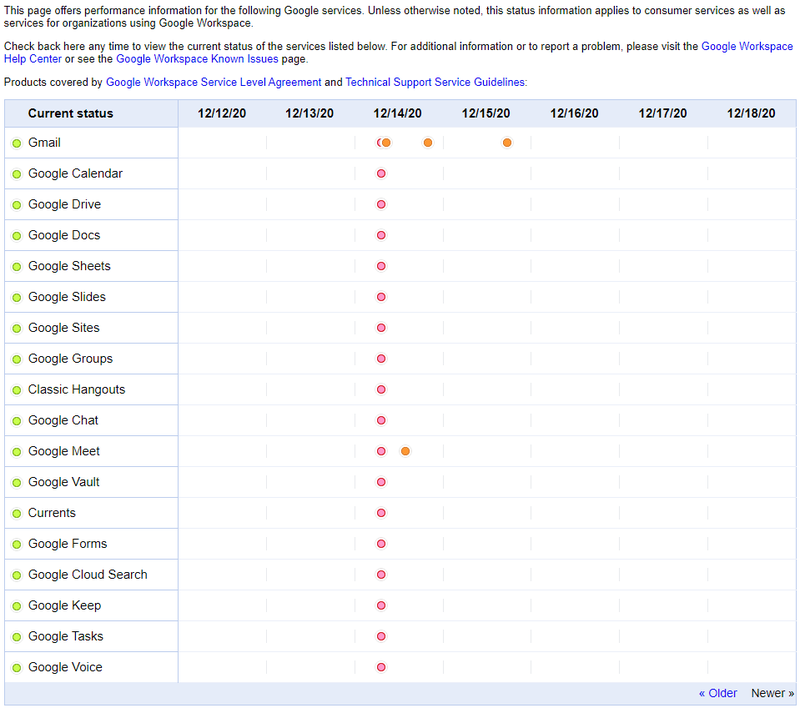
Task: Click the pink outage dot in Google Sites row
Action: pos(381,328)
